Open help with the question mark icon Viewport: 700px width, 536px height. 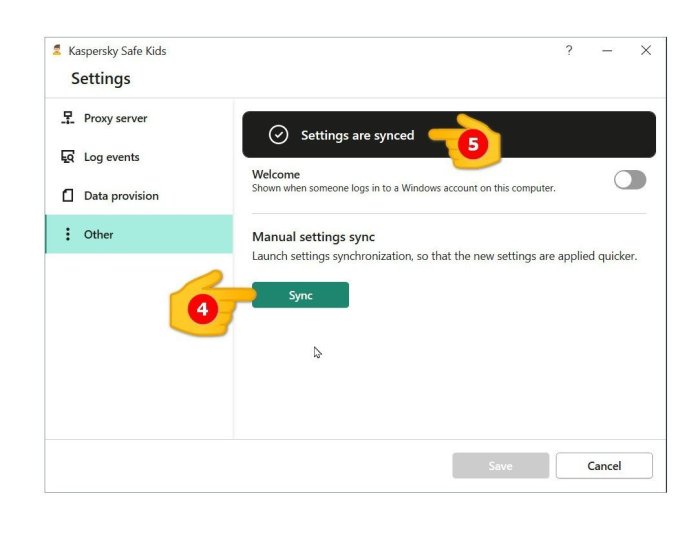click(569, 50)
